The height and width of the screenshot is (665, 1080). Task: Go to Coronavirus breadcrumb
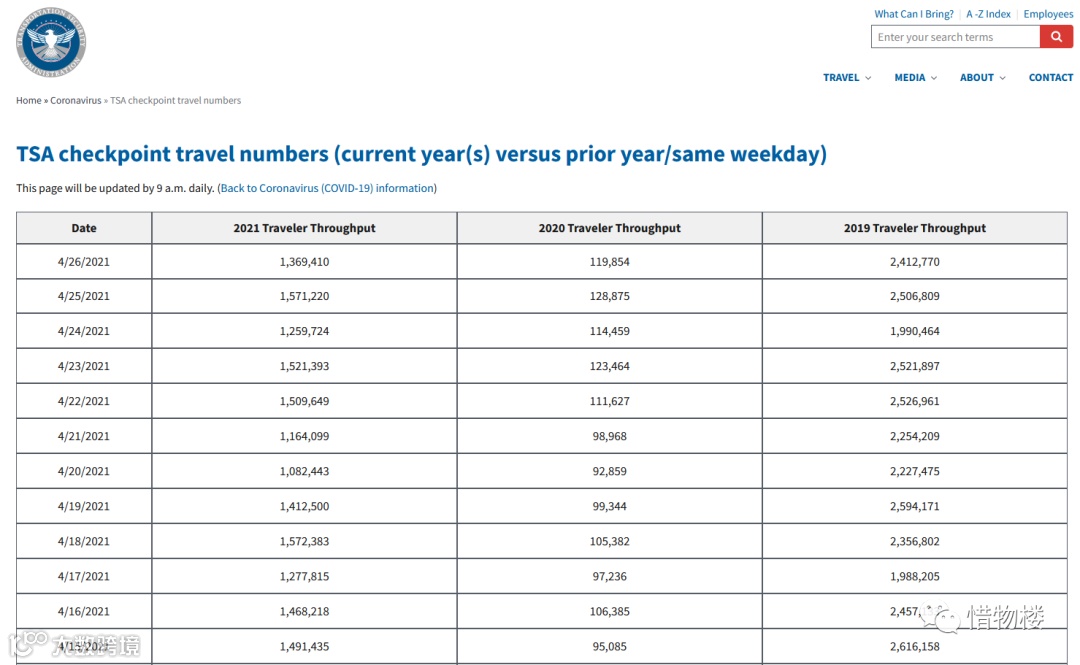(76, 101)
